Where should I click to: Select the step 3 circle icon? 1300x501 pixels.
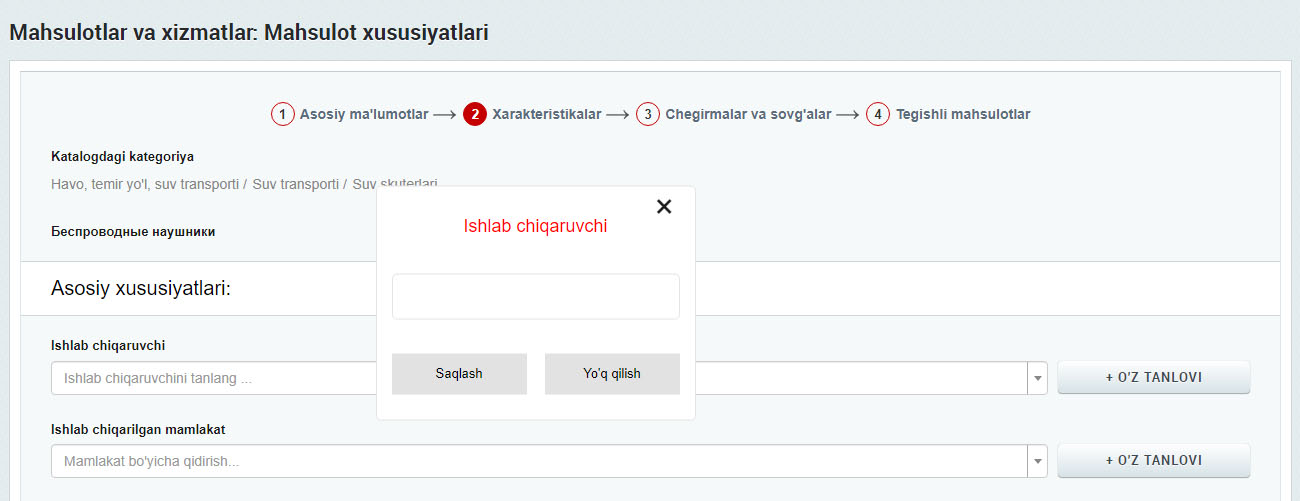[x=648, y=114]
